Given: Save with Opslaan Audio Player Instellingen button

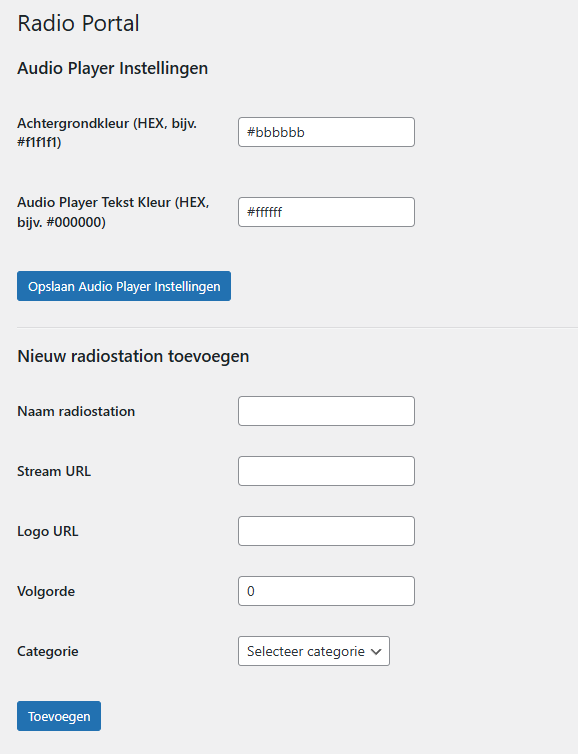Looking at the screenshot, I should pyautogui.click(x=124, y=286).
